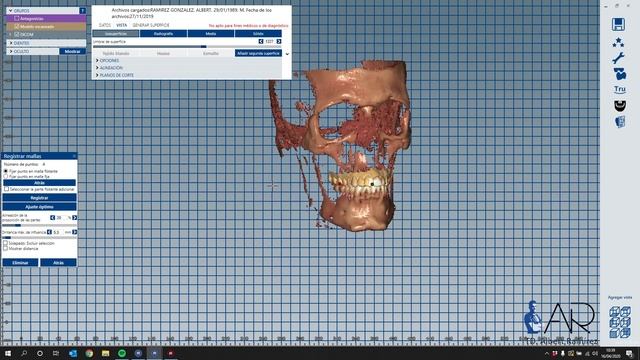
Task: Click Mostrar button next to OCULTO
Action: click(72, 51)
